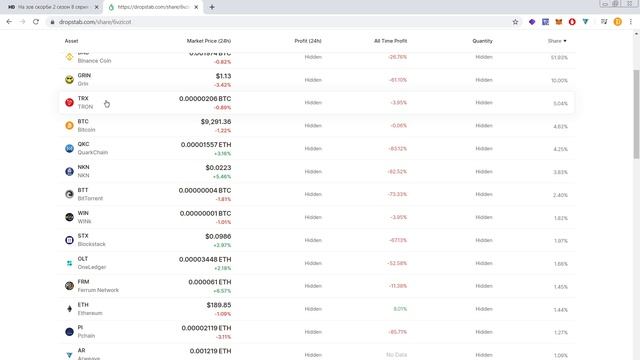
Task: Click the Blockstack STX logo
Action: tap(69, 240)
